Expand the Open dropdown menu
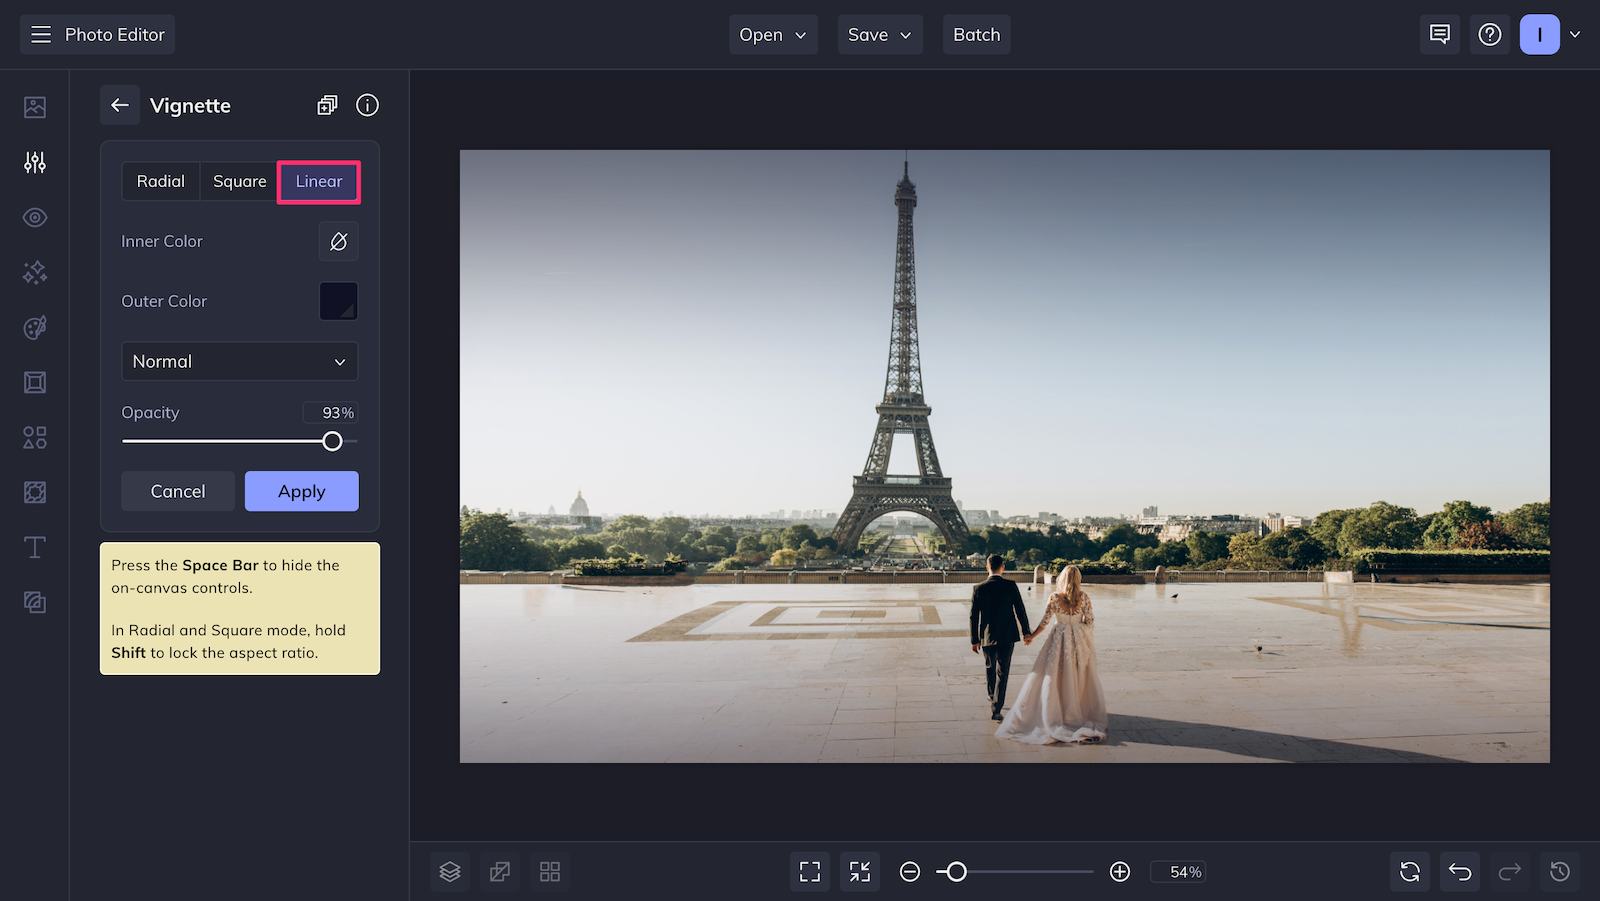The width and height of the screenshot is (1600, 901). pyautogui.click(x=773, y=35)
